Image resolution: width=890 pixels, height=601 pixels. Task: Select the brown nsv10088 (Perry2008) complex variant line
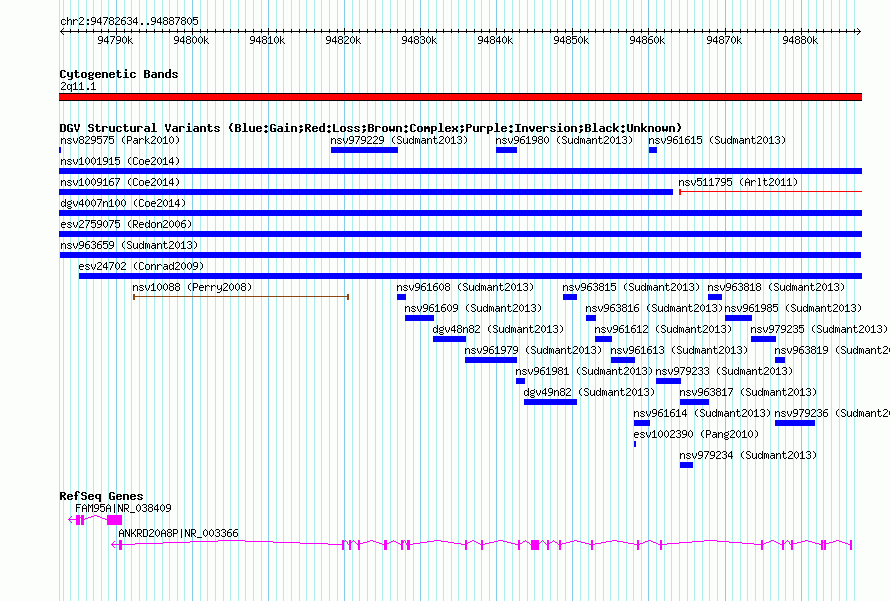pos(241,297)
